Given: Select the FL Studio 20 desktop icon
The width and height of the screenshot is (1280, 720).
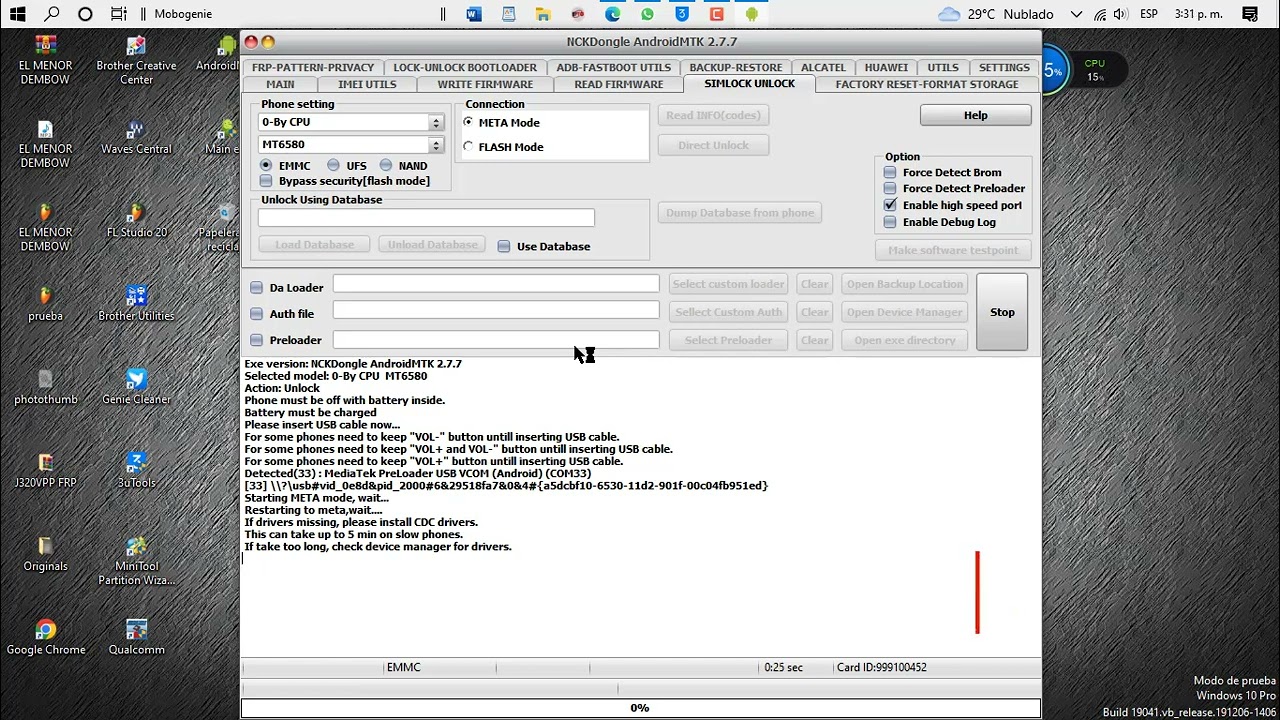Looking at the screenshot, I should point(136,220).
